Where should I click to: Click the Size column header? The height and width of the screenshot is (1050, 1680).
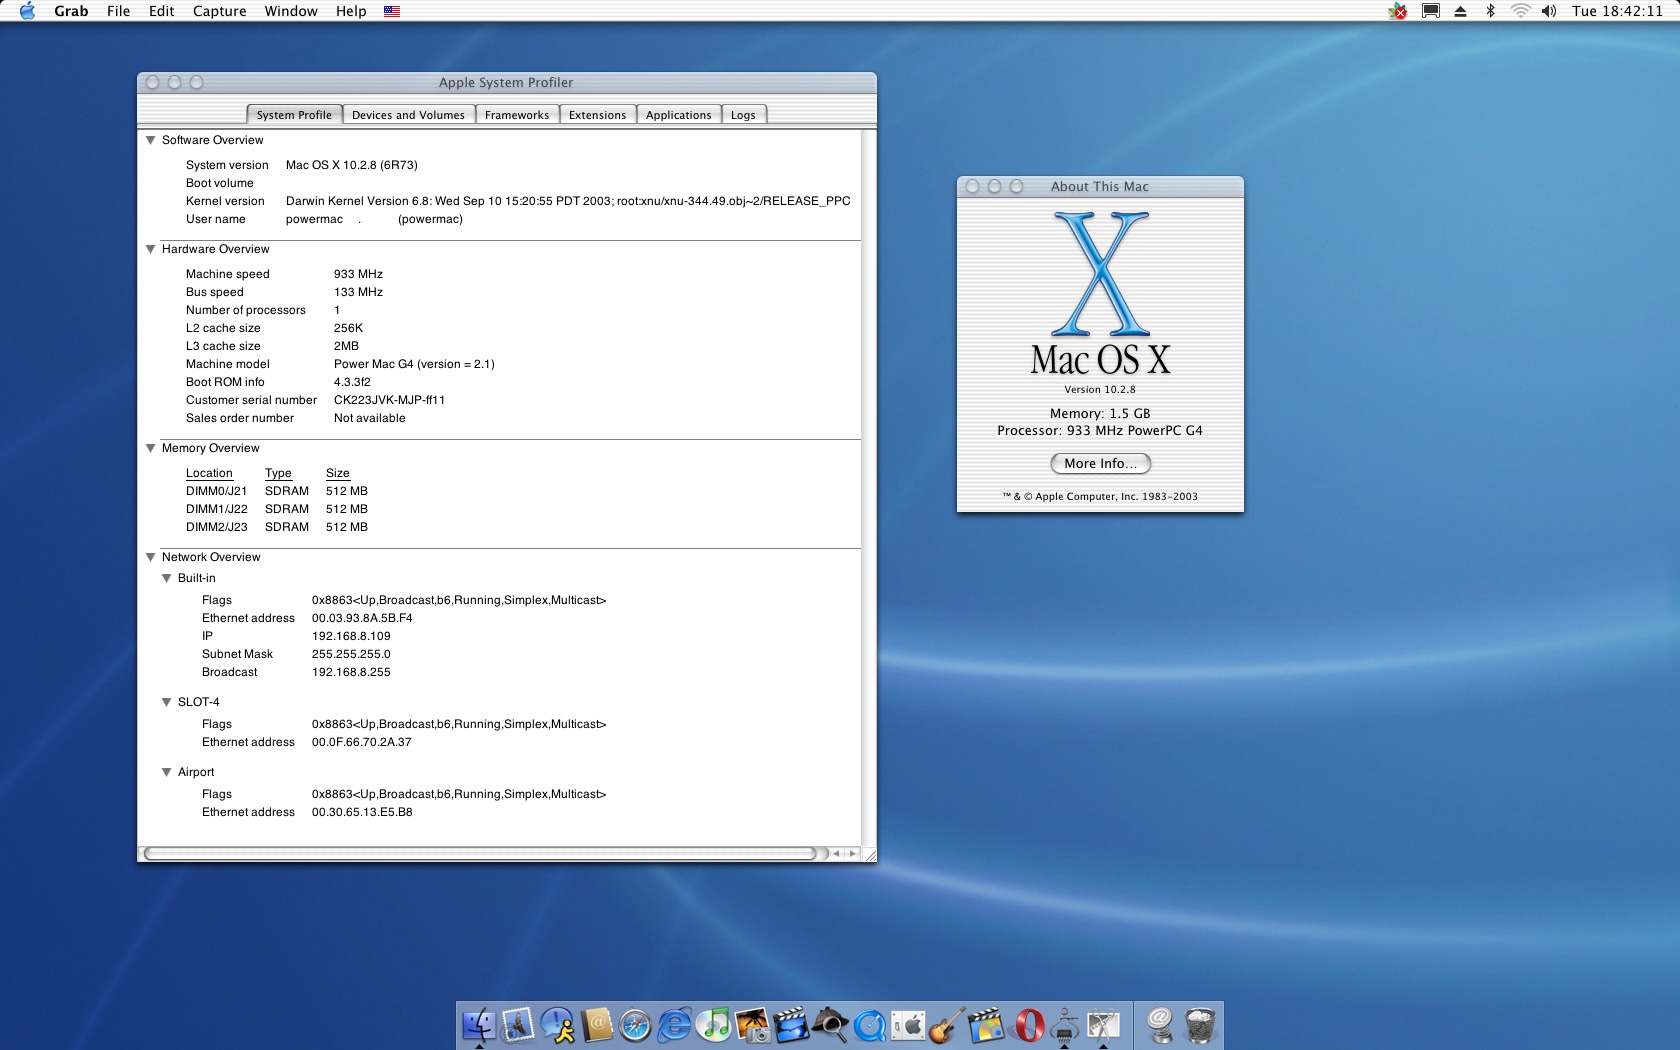click(337, 473)
